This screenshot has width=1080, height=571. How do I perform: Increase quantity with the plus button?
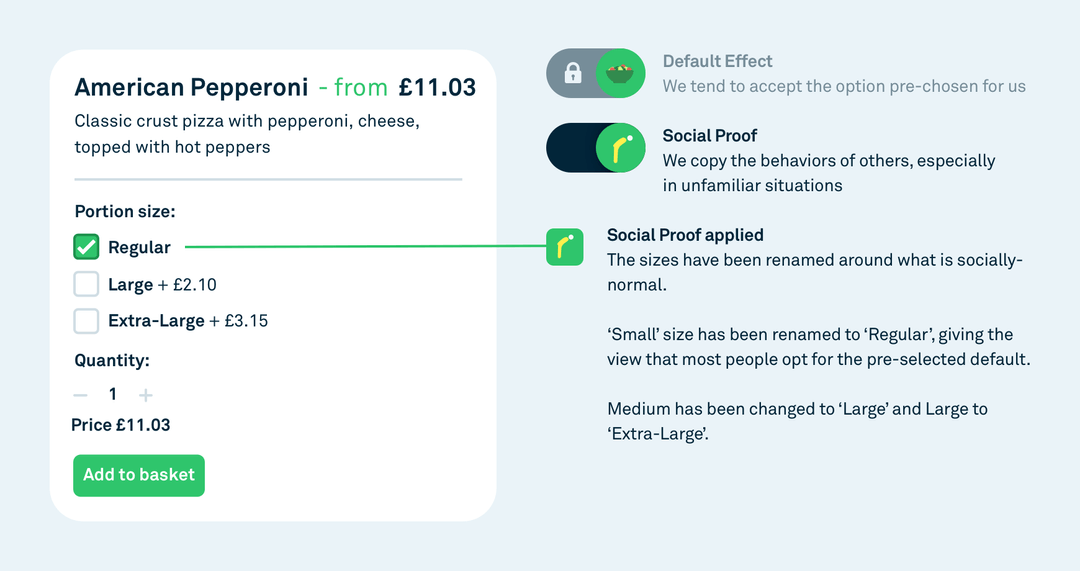pyautogui.click(x=145, y=395)
